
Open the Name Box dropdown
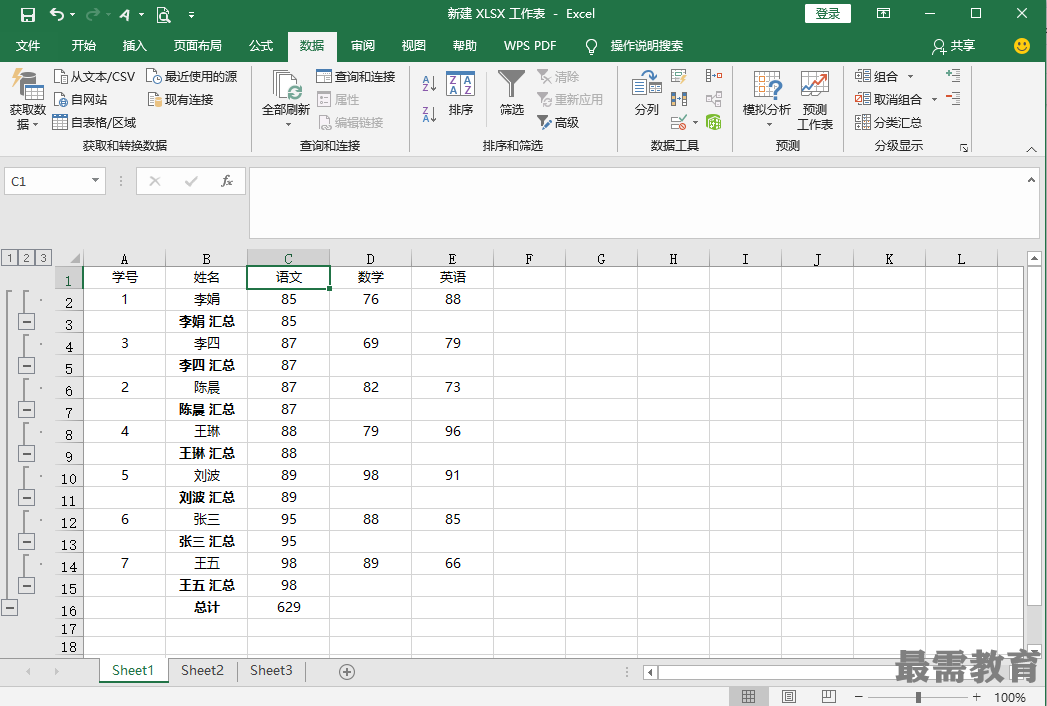point(95,180)
